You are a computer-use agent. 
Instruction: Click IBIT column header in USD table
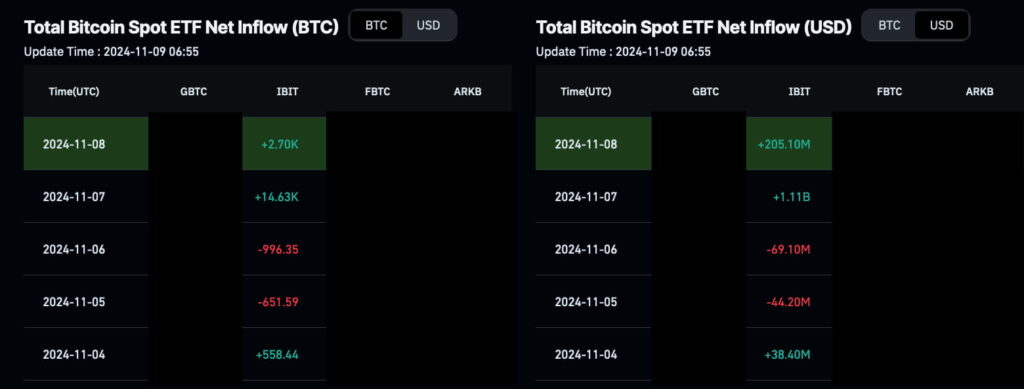[x=799, y=91]
